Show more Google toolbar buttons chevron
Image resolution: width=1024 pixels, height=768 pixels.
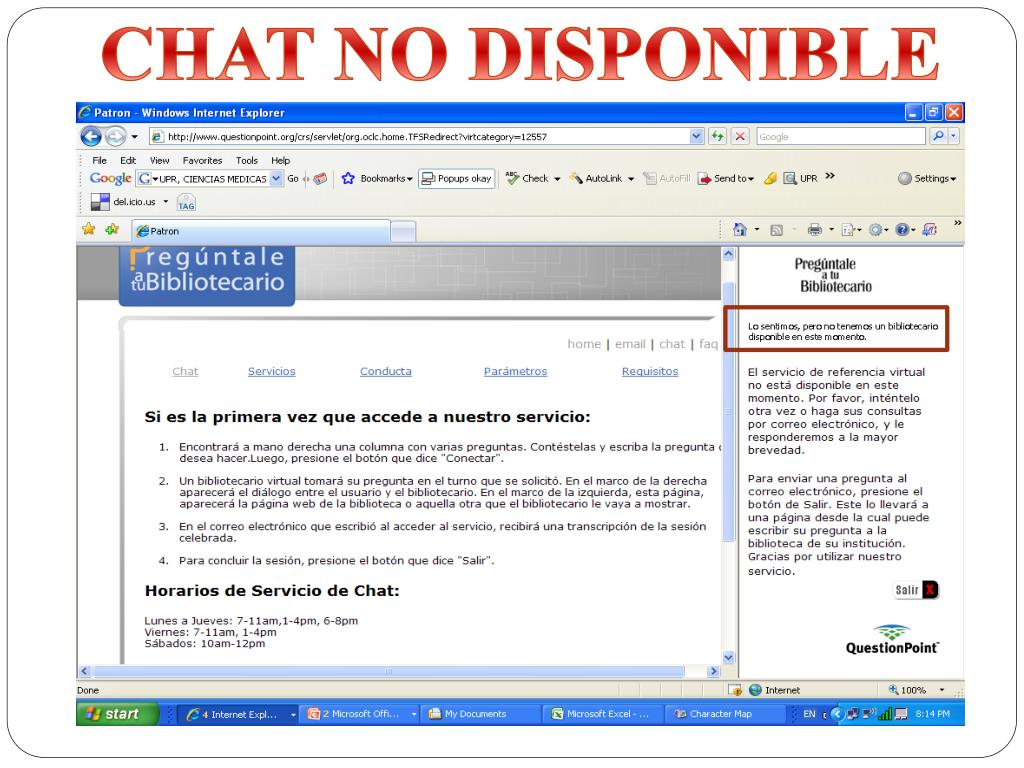point(830,176)
